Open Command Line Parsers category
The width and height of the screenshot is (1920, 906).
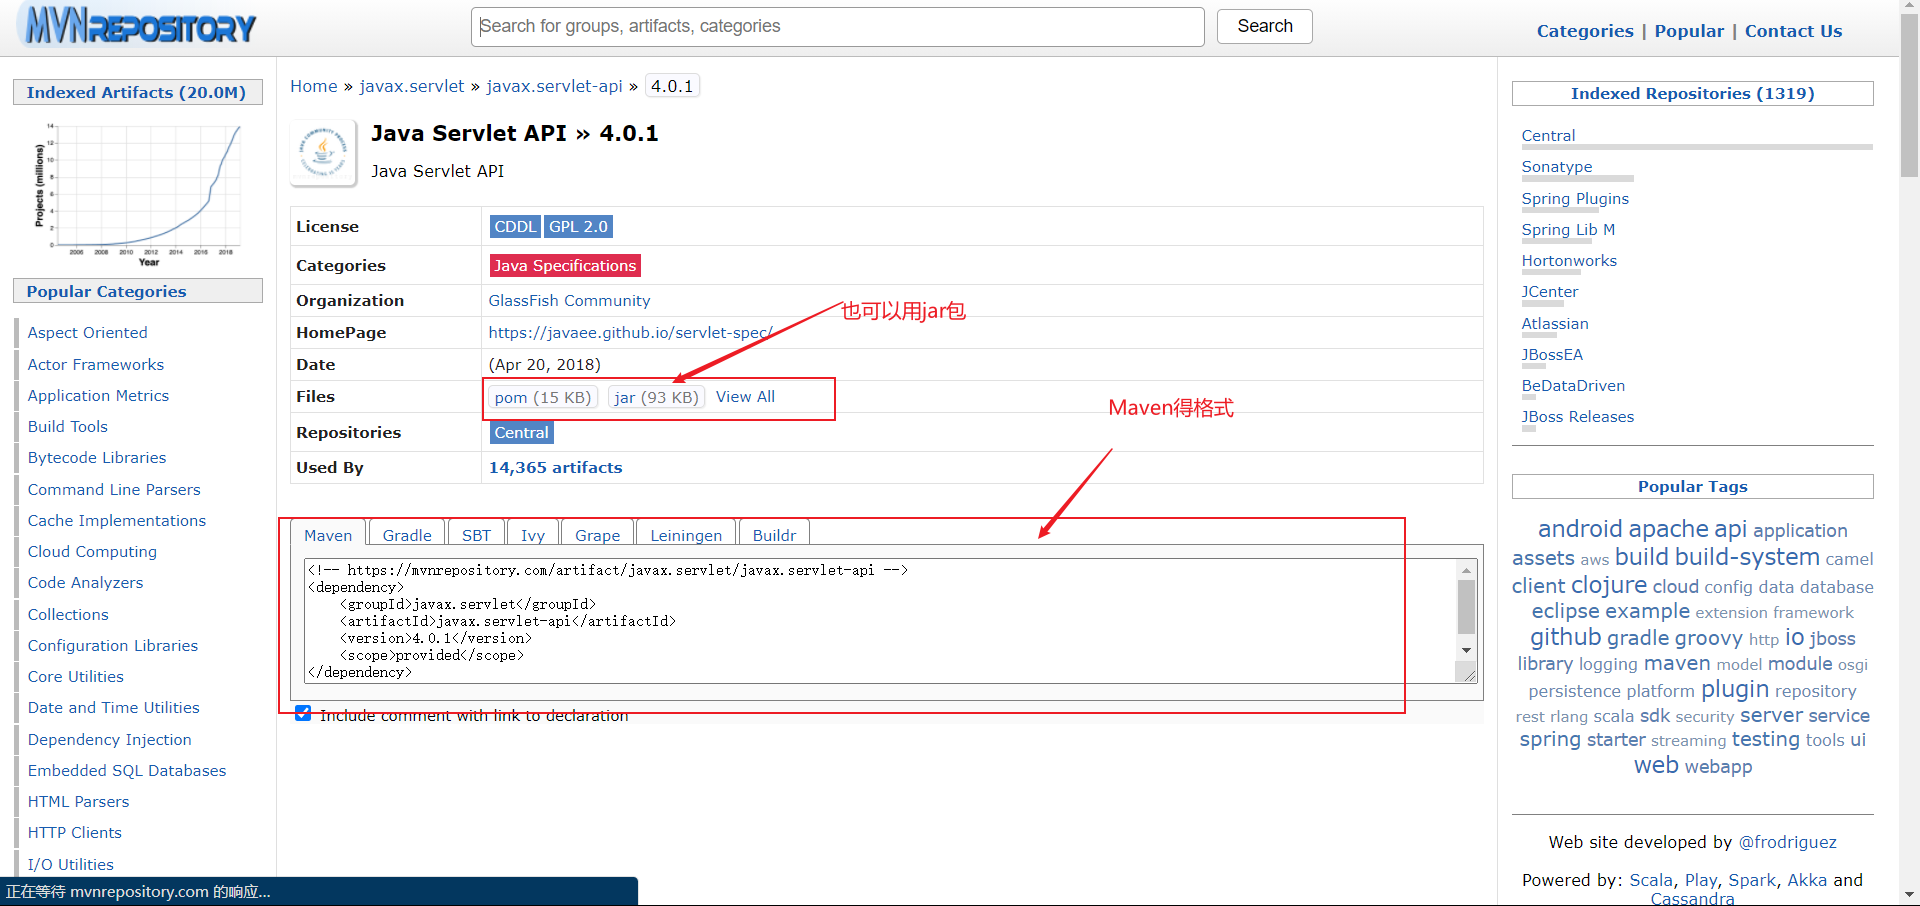[114, 490]
